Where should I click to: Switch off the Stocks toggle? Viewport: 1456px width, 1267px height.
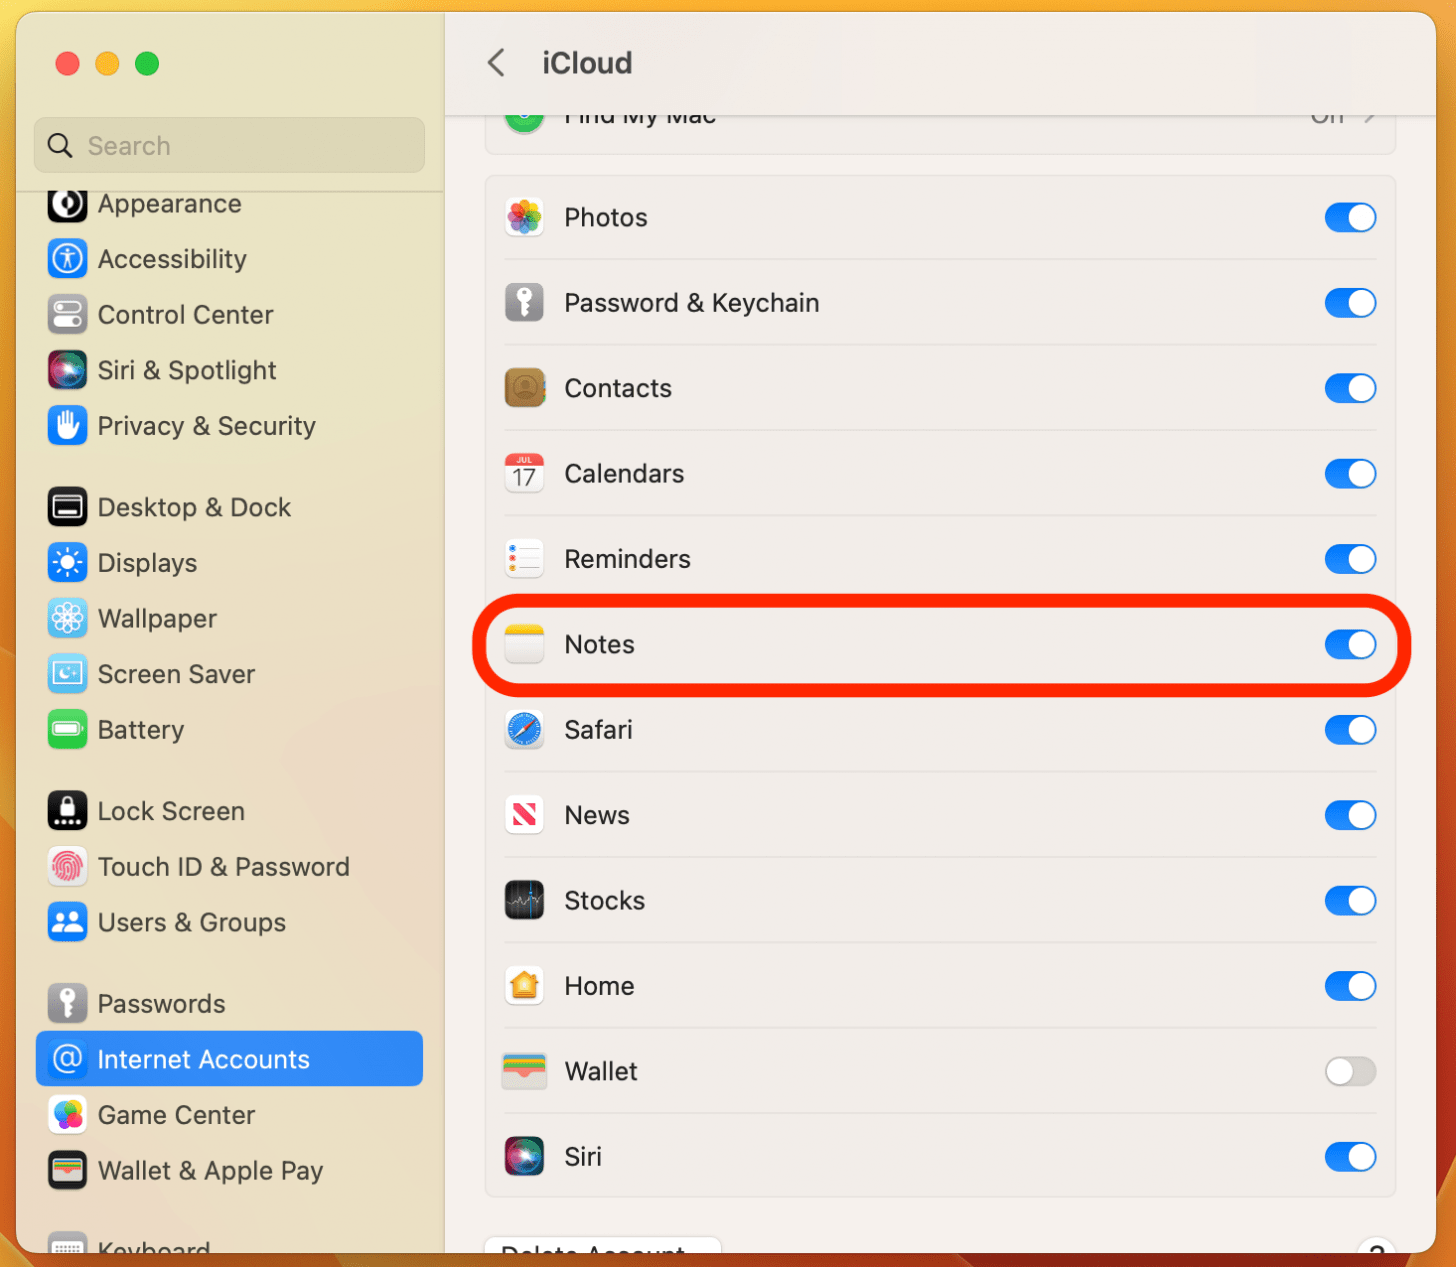click(1350, 900)
